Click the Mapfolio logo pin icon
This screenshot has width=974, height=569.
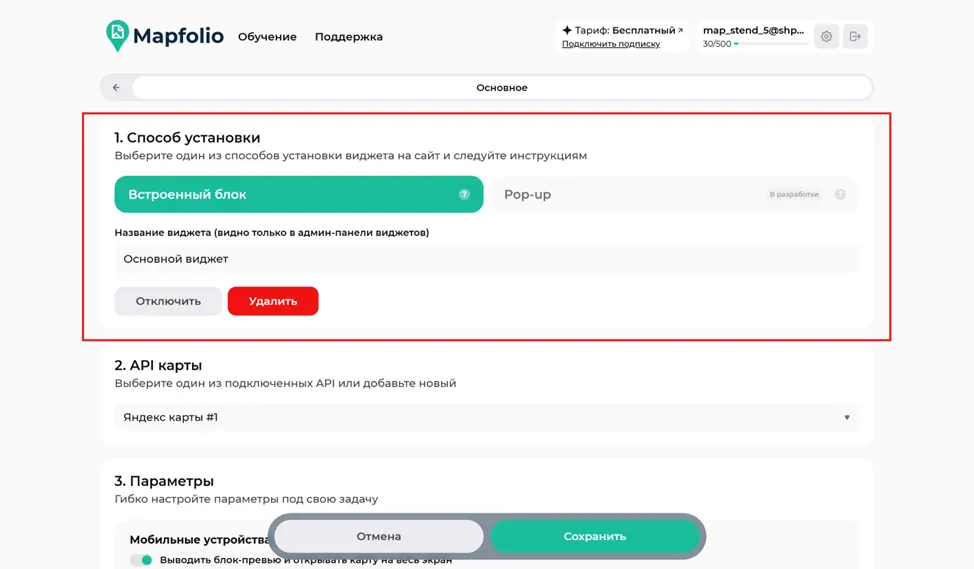pyautogui.click(x=117, y=35)
